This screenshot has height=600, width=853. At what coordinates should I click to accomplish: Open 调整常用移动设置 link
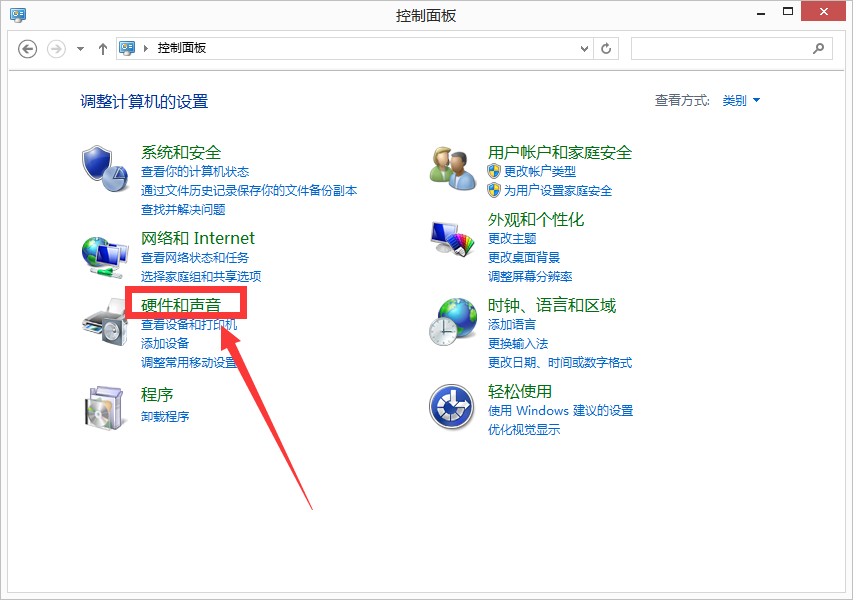click(x=189, y=363)
